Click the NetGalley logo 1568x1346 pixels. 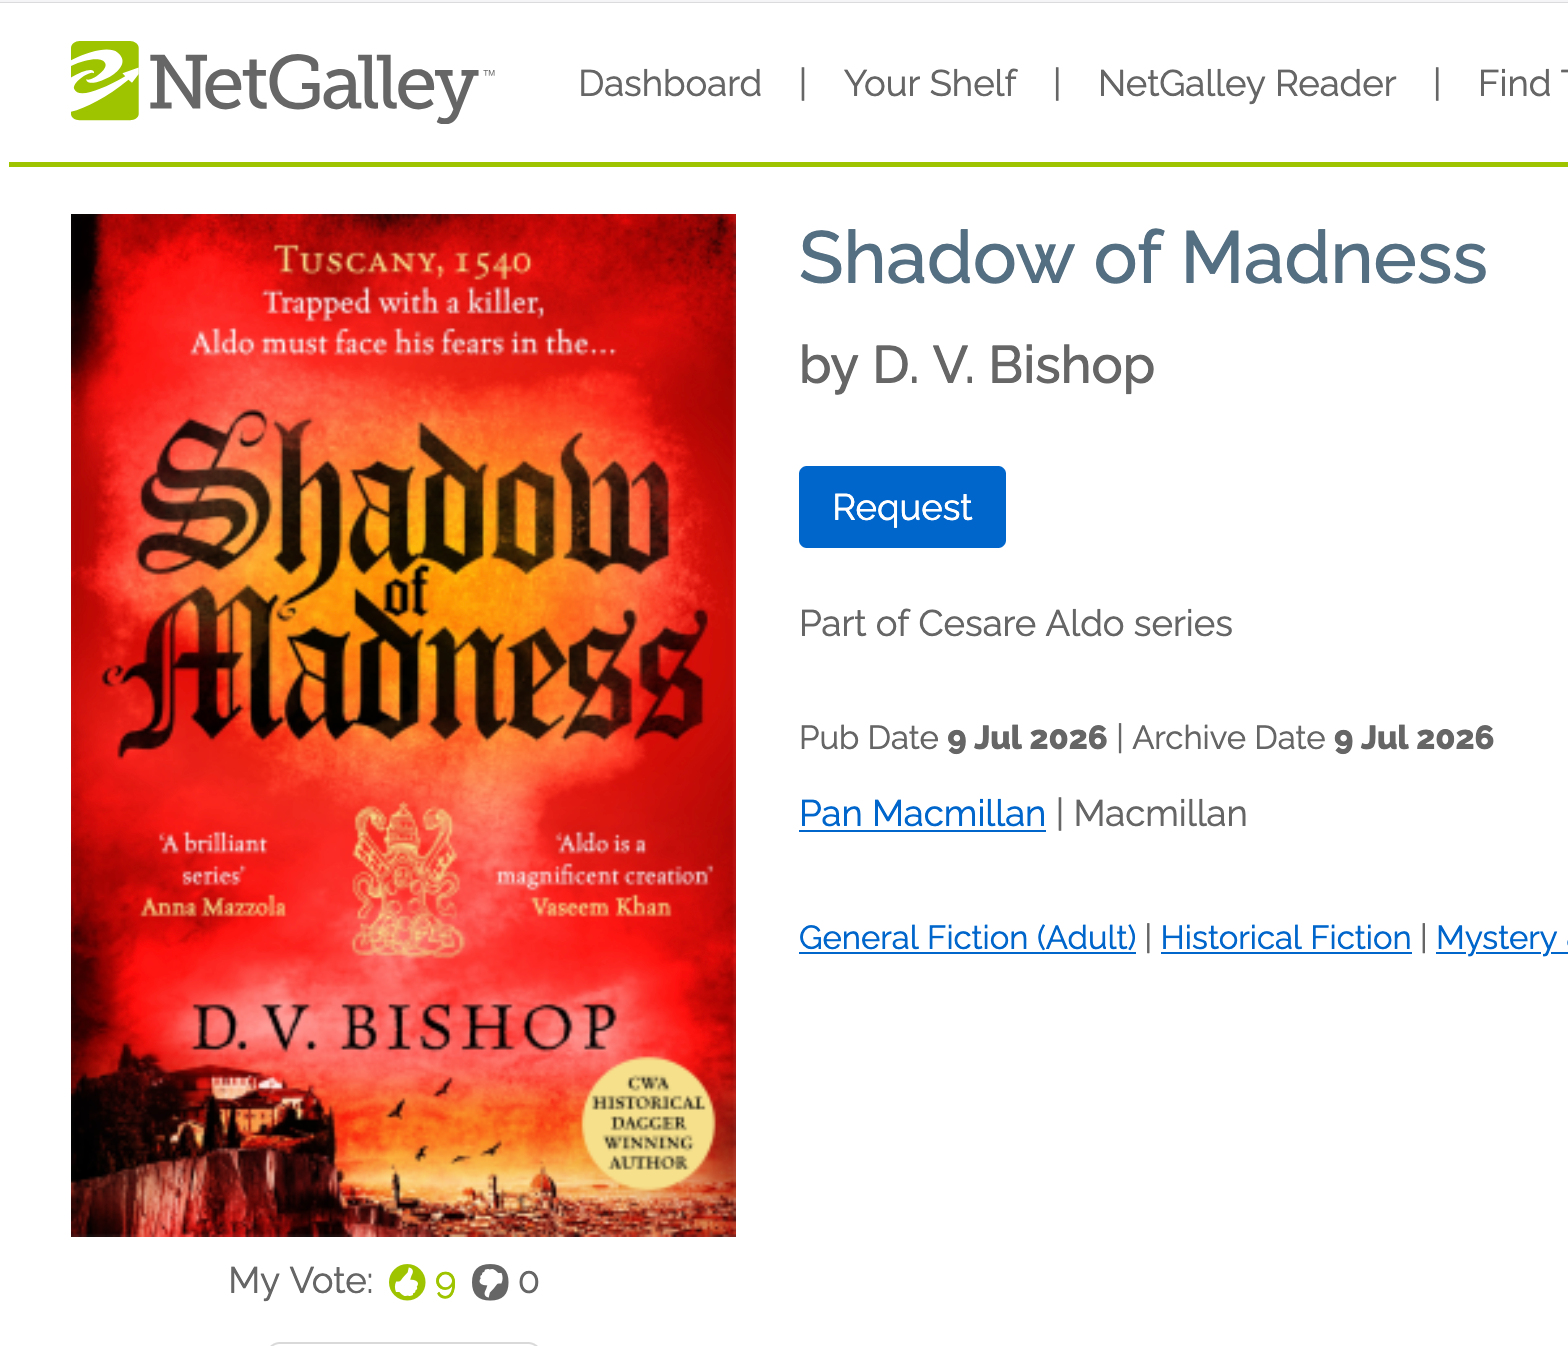click(x=281, y=82)
